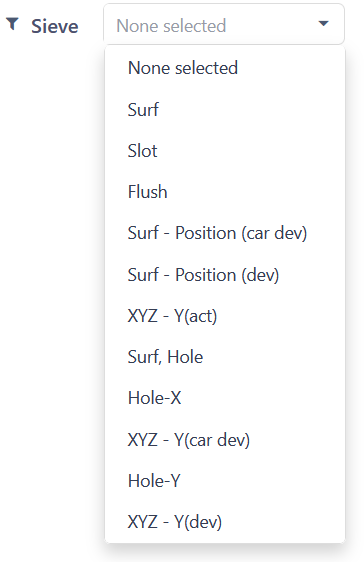Click 'None selected' placeholder in the field
The width and height of the screenshot is (364, 562).
click(171, 26)
